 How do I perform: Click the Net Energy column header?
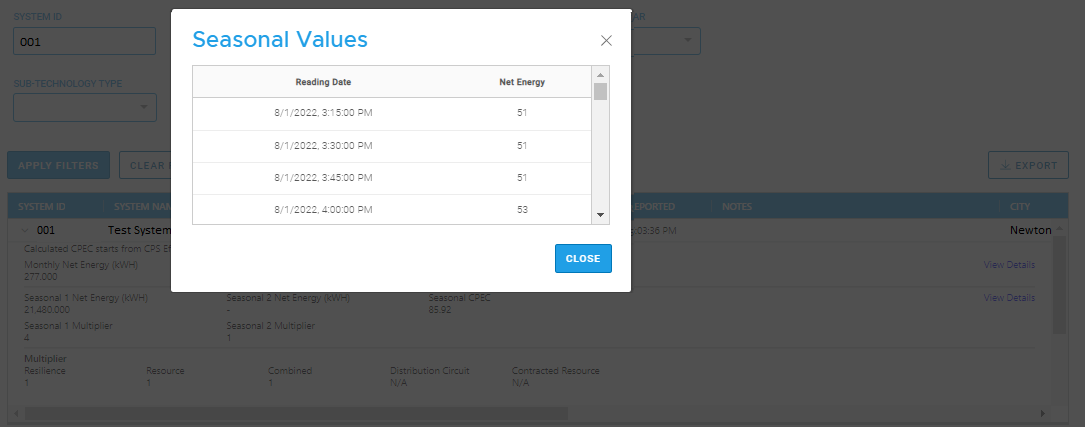point(522,82)
